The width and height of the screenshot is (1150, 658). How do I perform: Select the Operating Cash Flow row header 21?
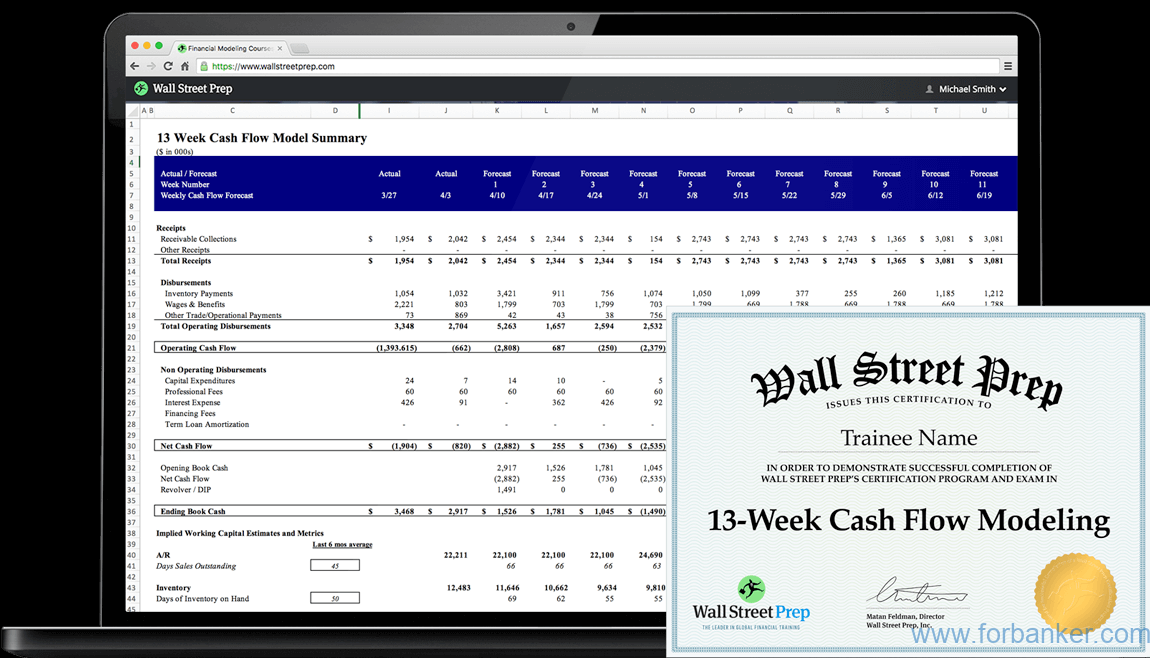[x=131, y=347]
